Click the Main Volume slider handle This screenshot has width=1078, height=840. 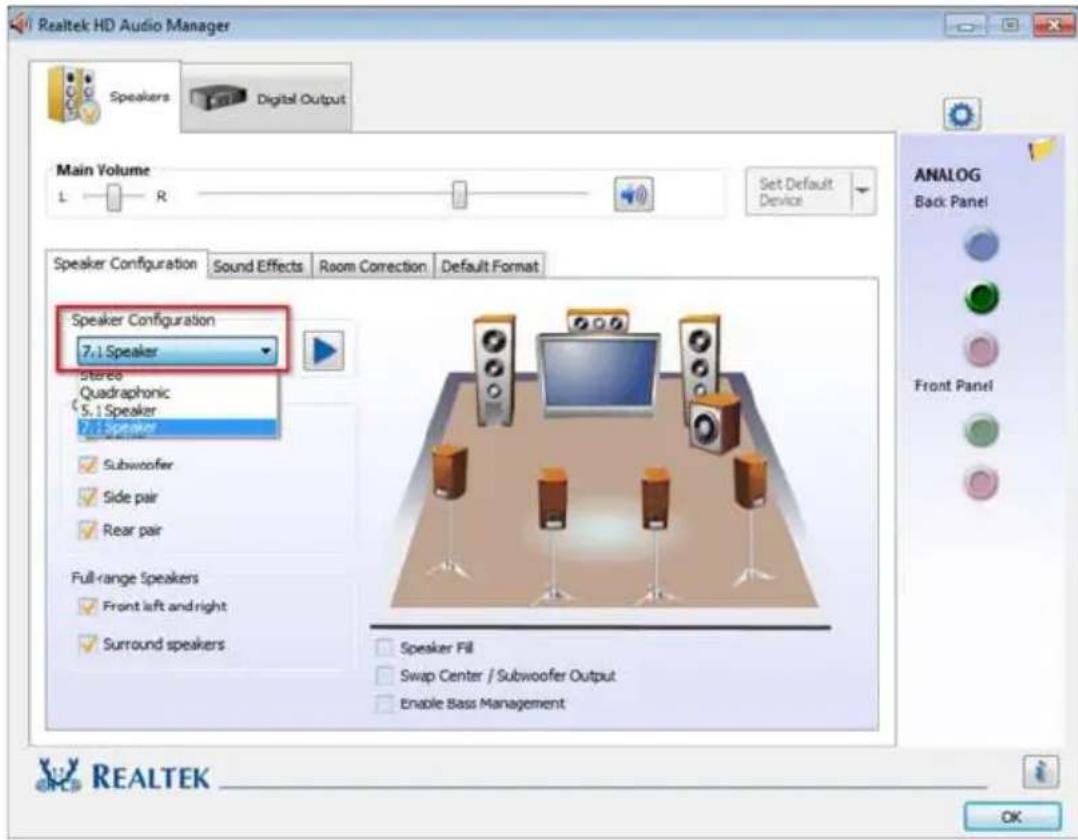tap(459, 195)
